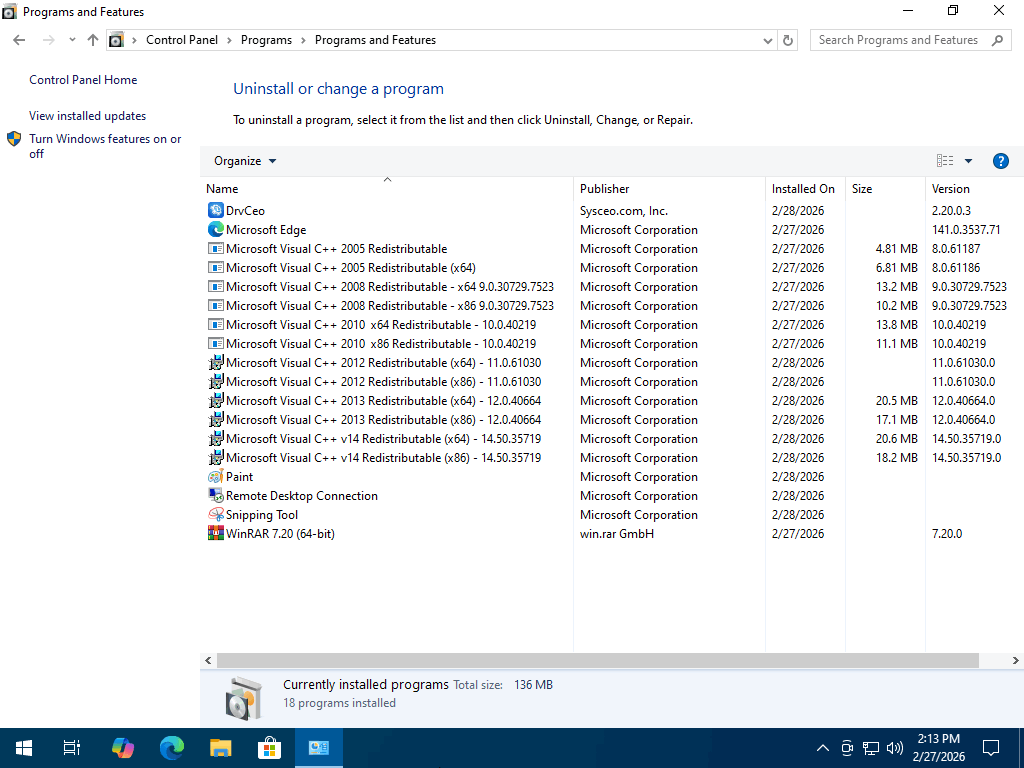Expand the Organize dropdown menu
This screenshot has width=1024, height=768.
pos(245,161)
